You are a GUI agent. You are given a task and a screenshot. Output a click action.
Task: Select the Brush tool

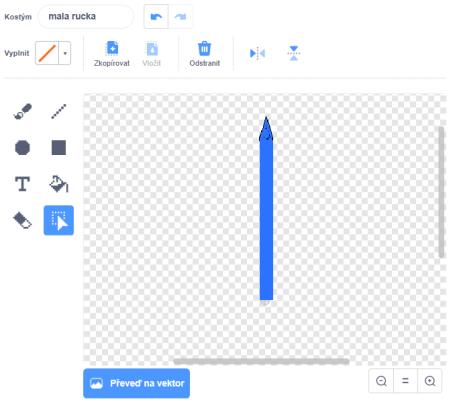[23, 111]
